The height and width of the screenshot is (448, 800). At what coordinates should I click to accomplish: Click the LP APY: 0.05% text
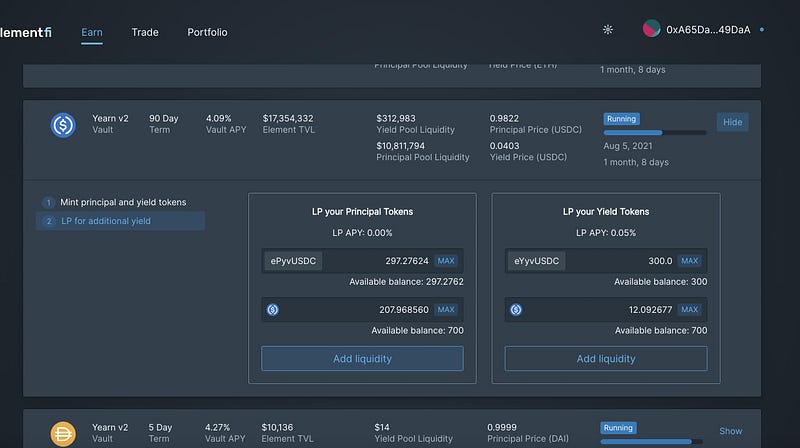[x=606, y=233]
